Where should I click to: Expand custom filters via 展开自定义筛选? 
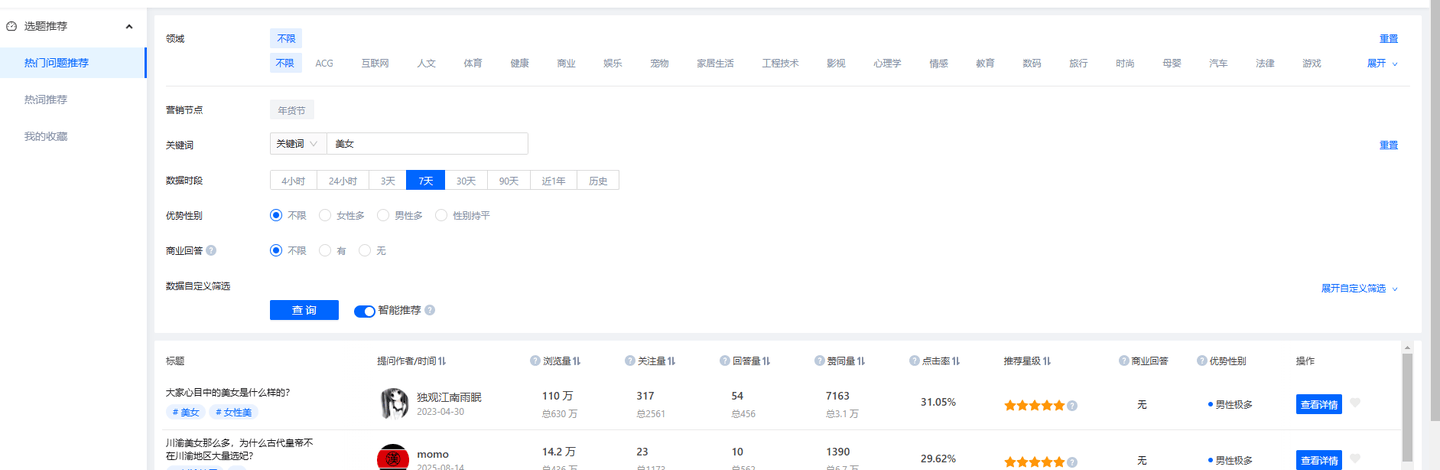(x=1359, y=288)
